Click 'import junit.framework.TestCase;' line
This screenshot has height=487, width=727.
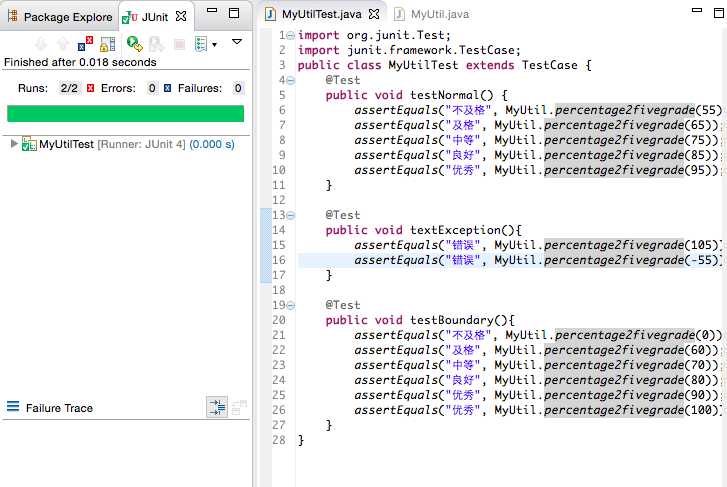pyautogui.click(x=409, y=50)
